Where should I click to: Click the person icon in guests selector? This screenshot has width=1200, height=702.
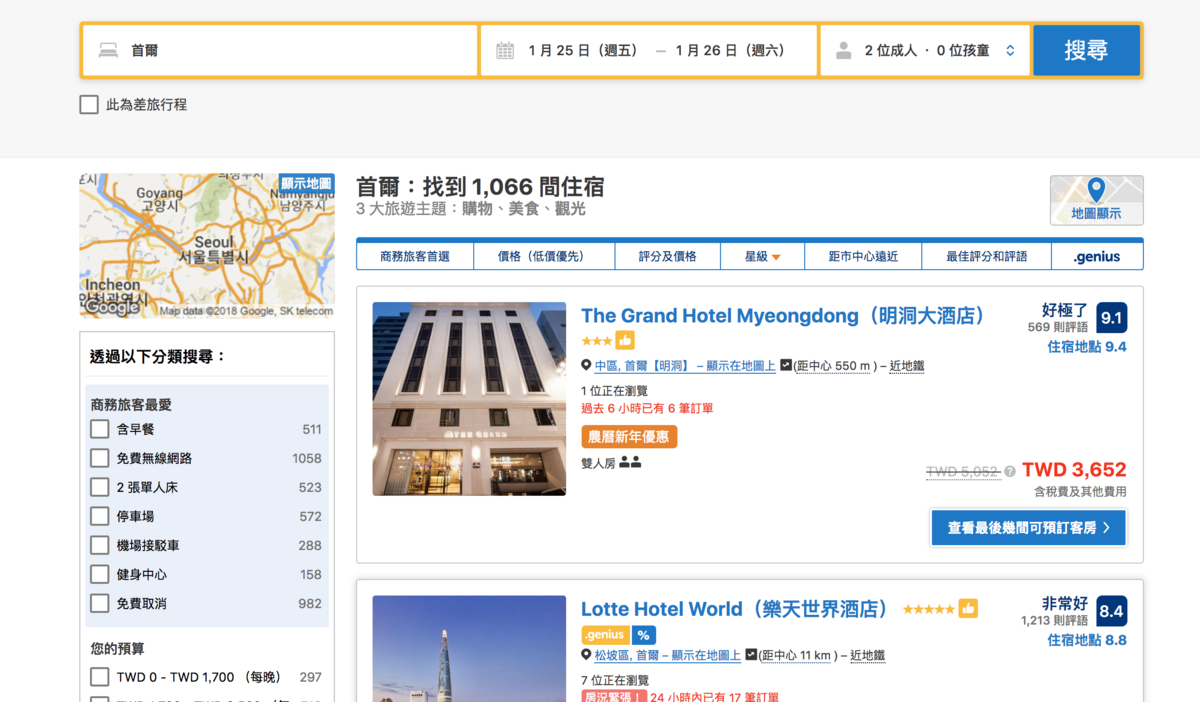(x=844, y=50)
